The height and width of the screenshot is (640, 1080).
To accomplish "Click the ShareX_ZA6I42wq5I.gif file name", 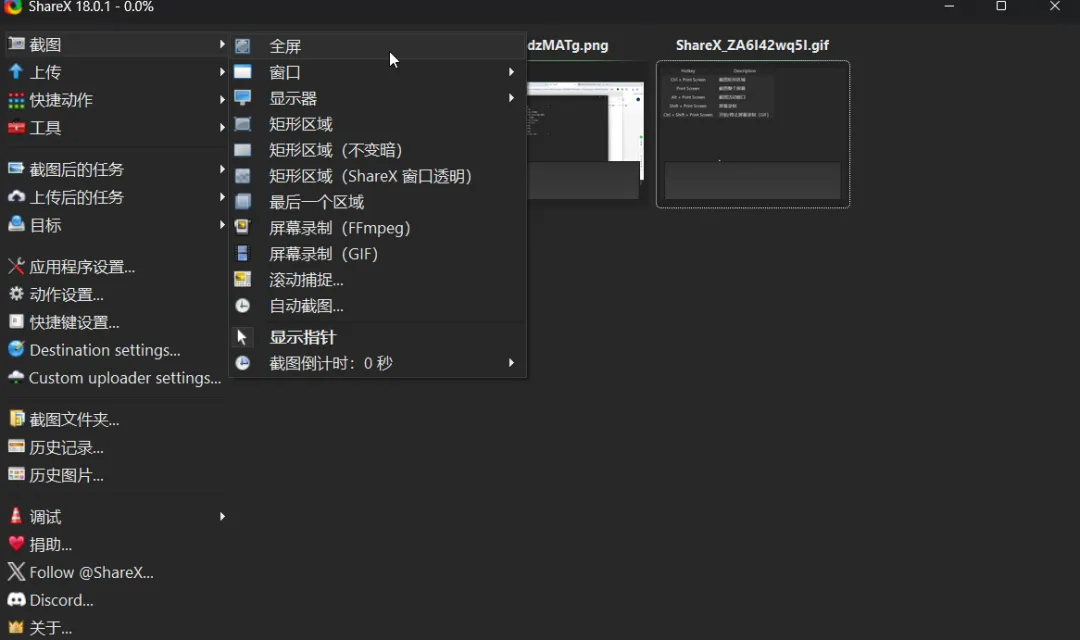I will pos(752,45).
